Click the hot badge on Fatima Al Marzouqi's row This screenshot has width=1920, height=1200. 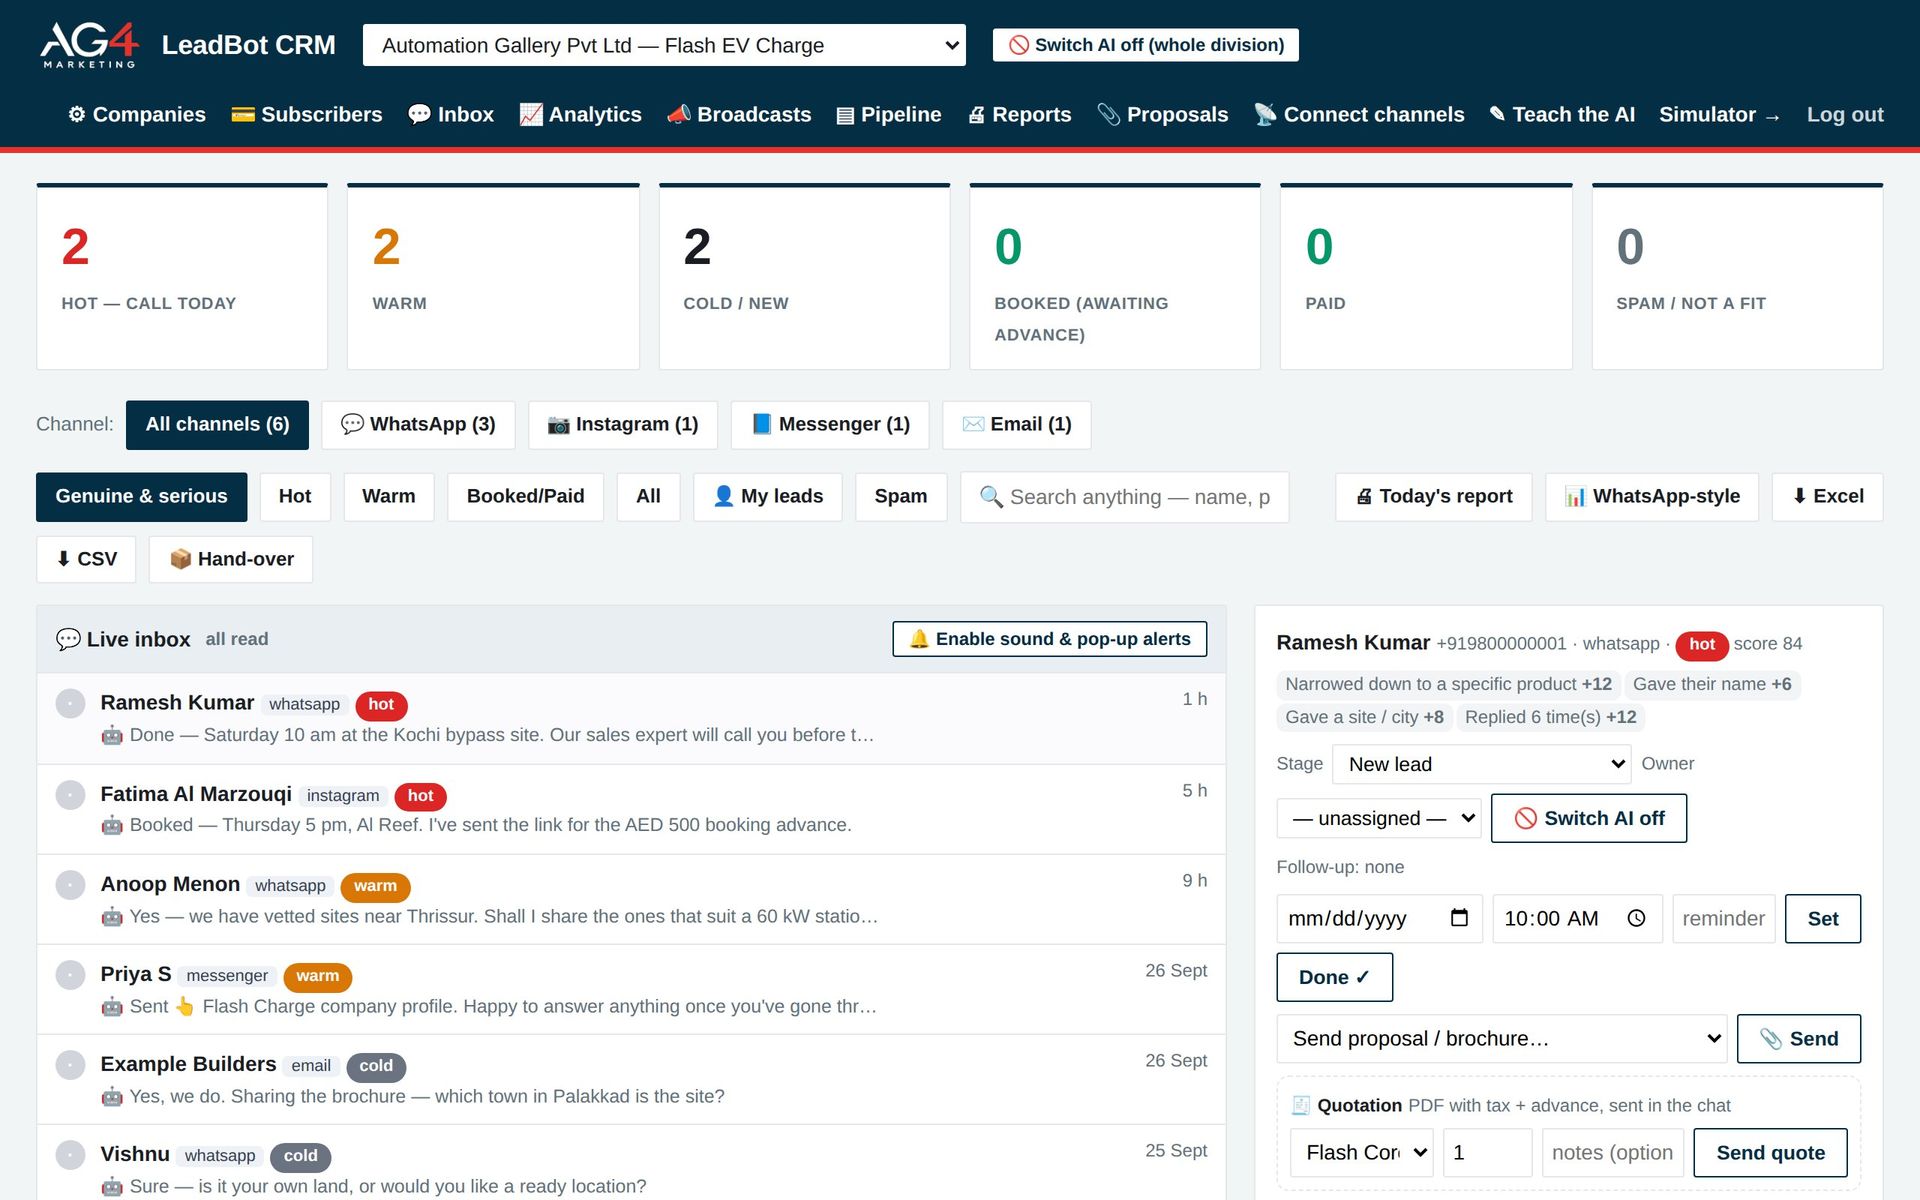[420, 796]
